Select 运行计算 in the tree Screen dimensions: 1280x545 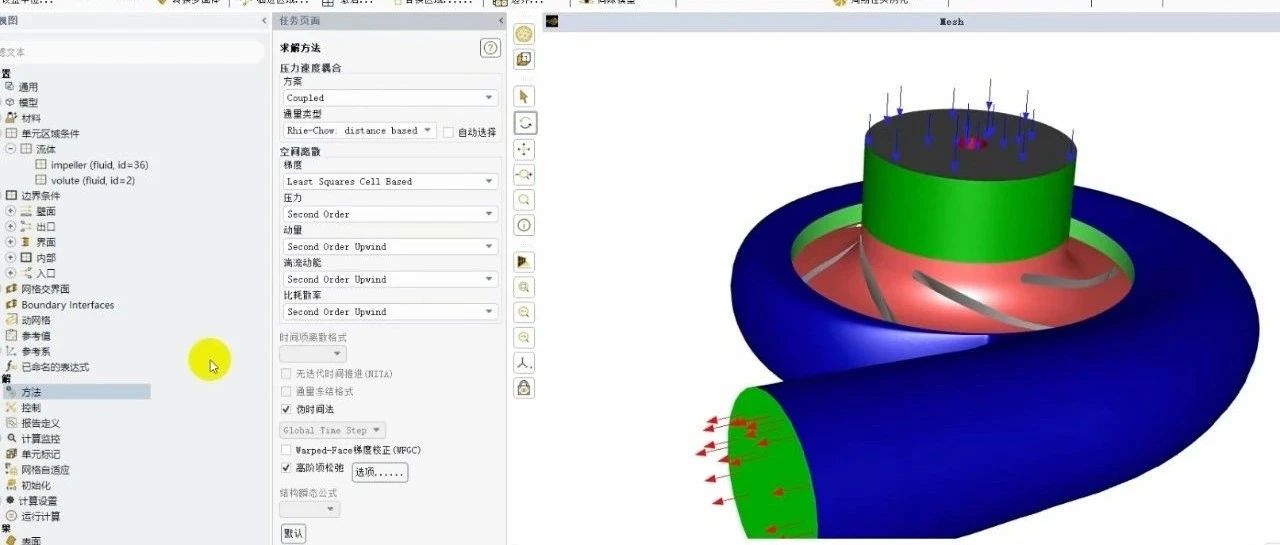(40, 517)
